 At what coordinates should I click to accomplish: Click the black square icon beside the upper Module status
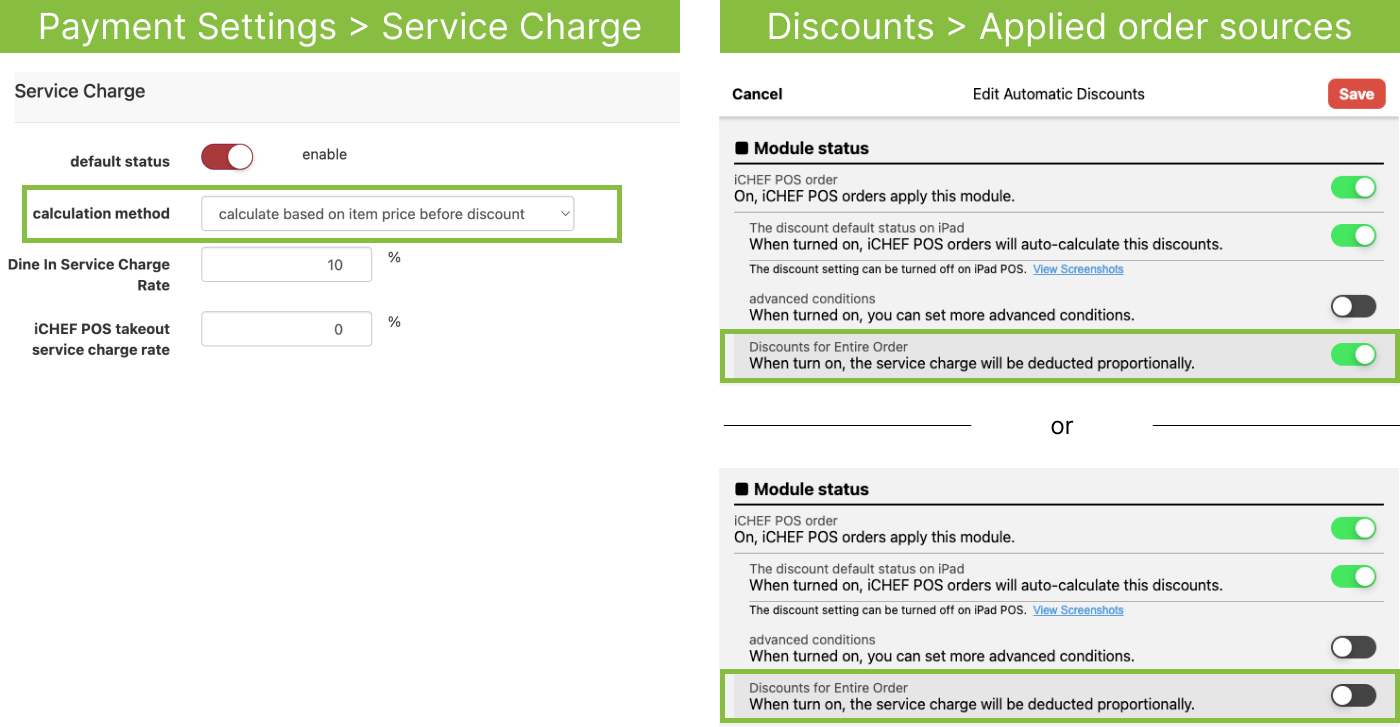742,148
